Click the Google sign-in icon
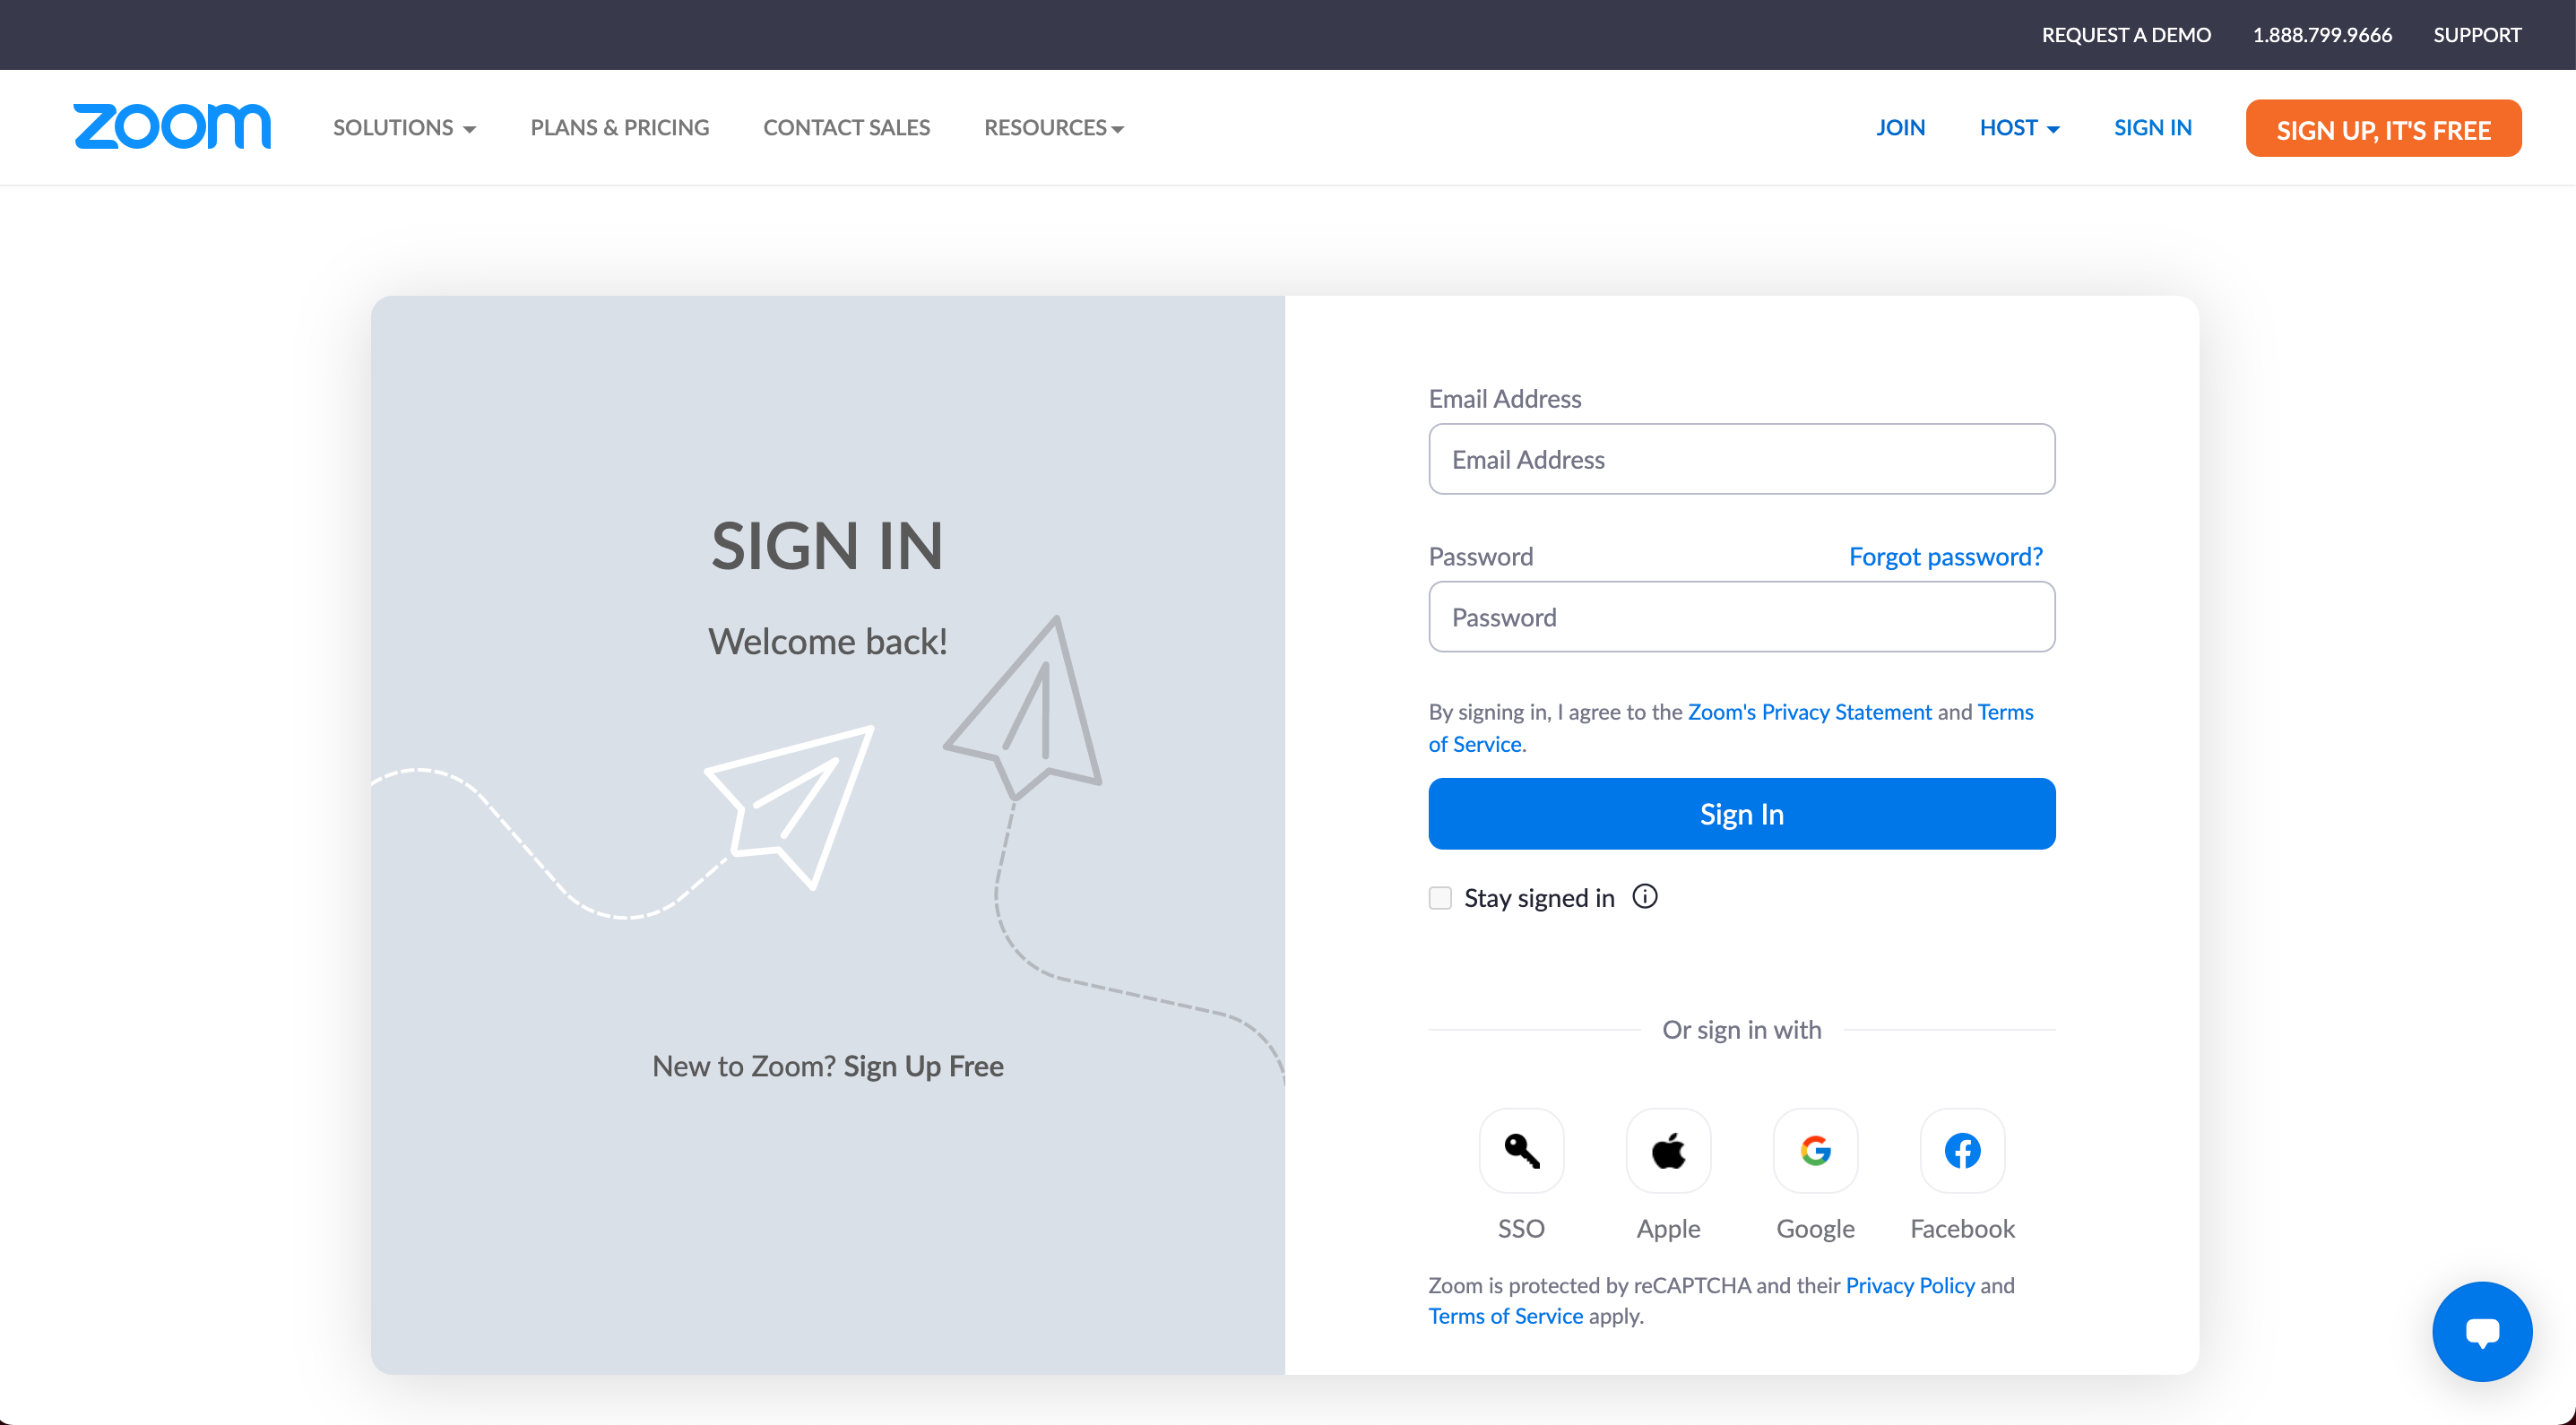The width and height of the screenshot is (2576, 1425). [x=1814, y=1150]
